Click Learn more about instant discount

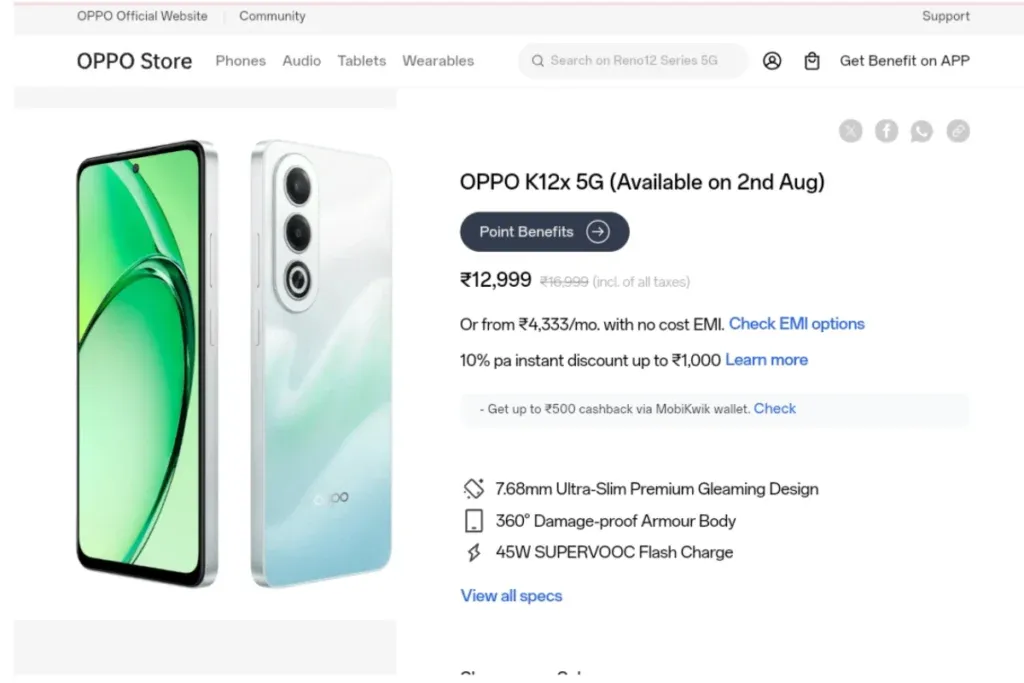pos(767,360)
